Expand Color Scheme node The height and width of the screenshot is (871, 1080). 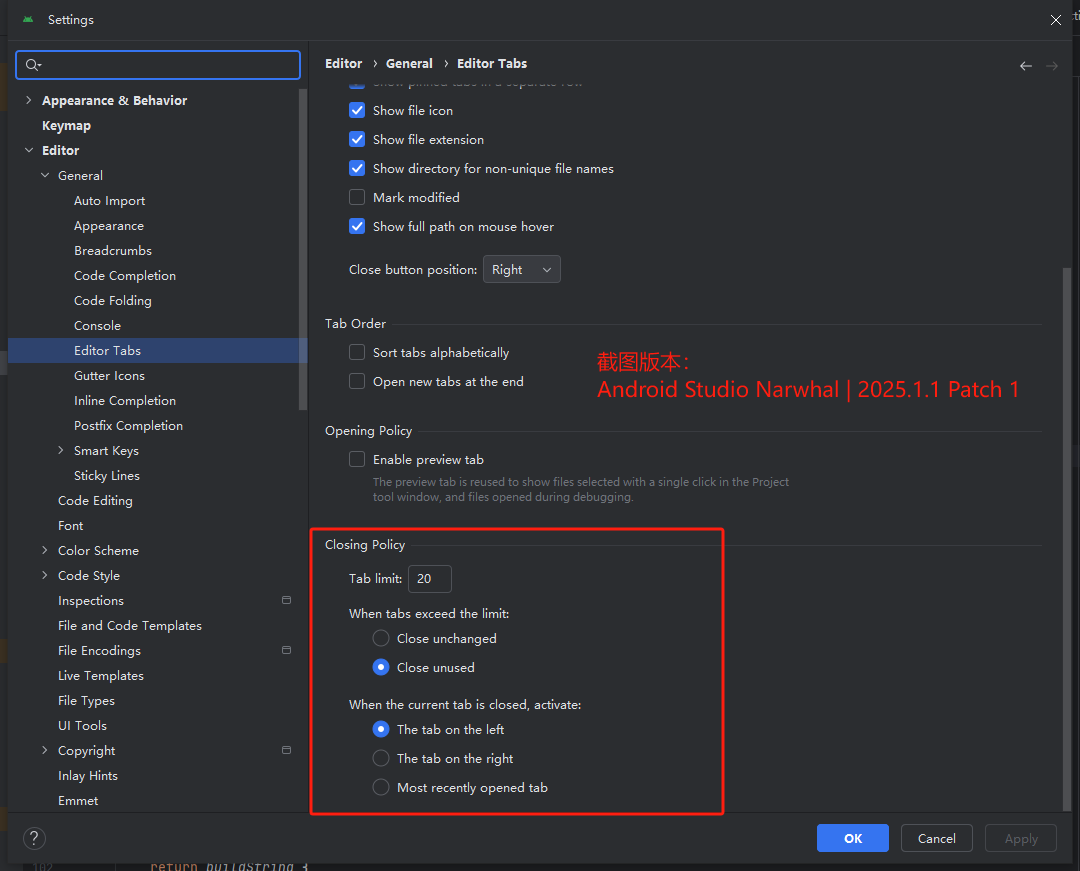[x=45, y=550]
